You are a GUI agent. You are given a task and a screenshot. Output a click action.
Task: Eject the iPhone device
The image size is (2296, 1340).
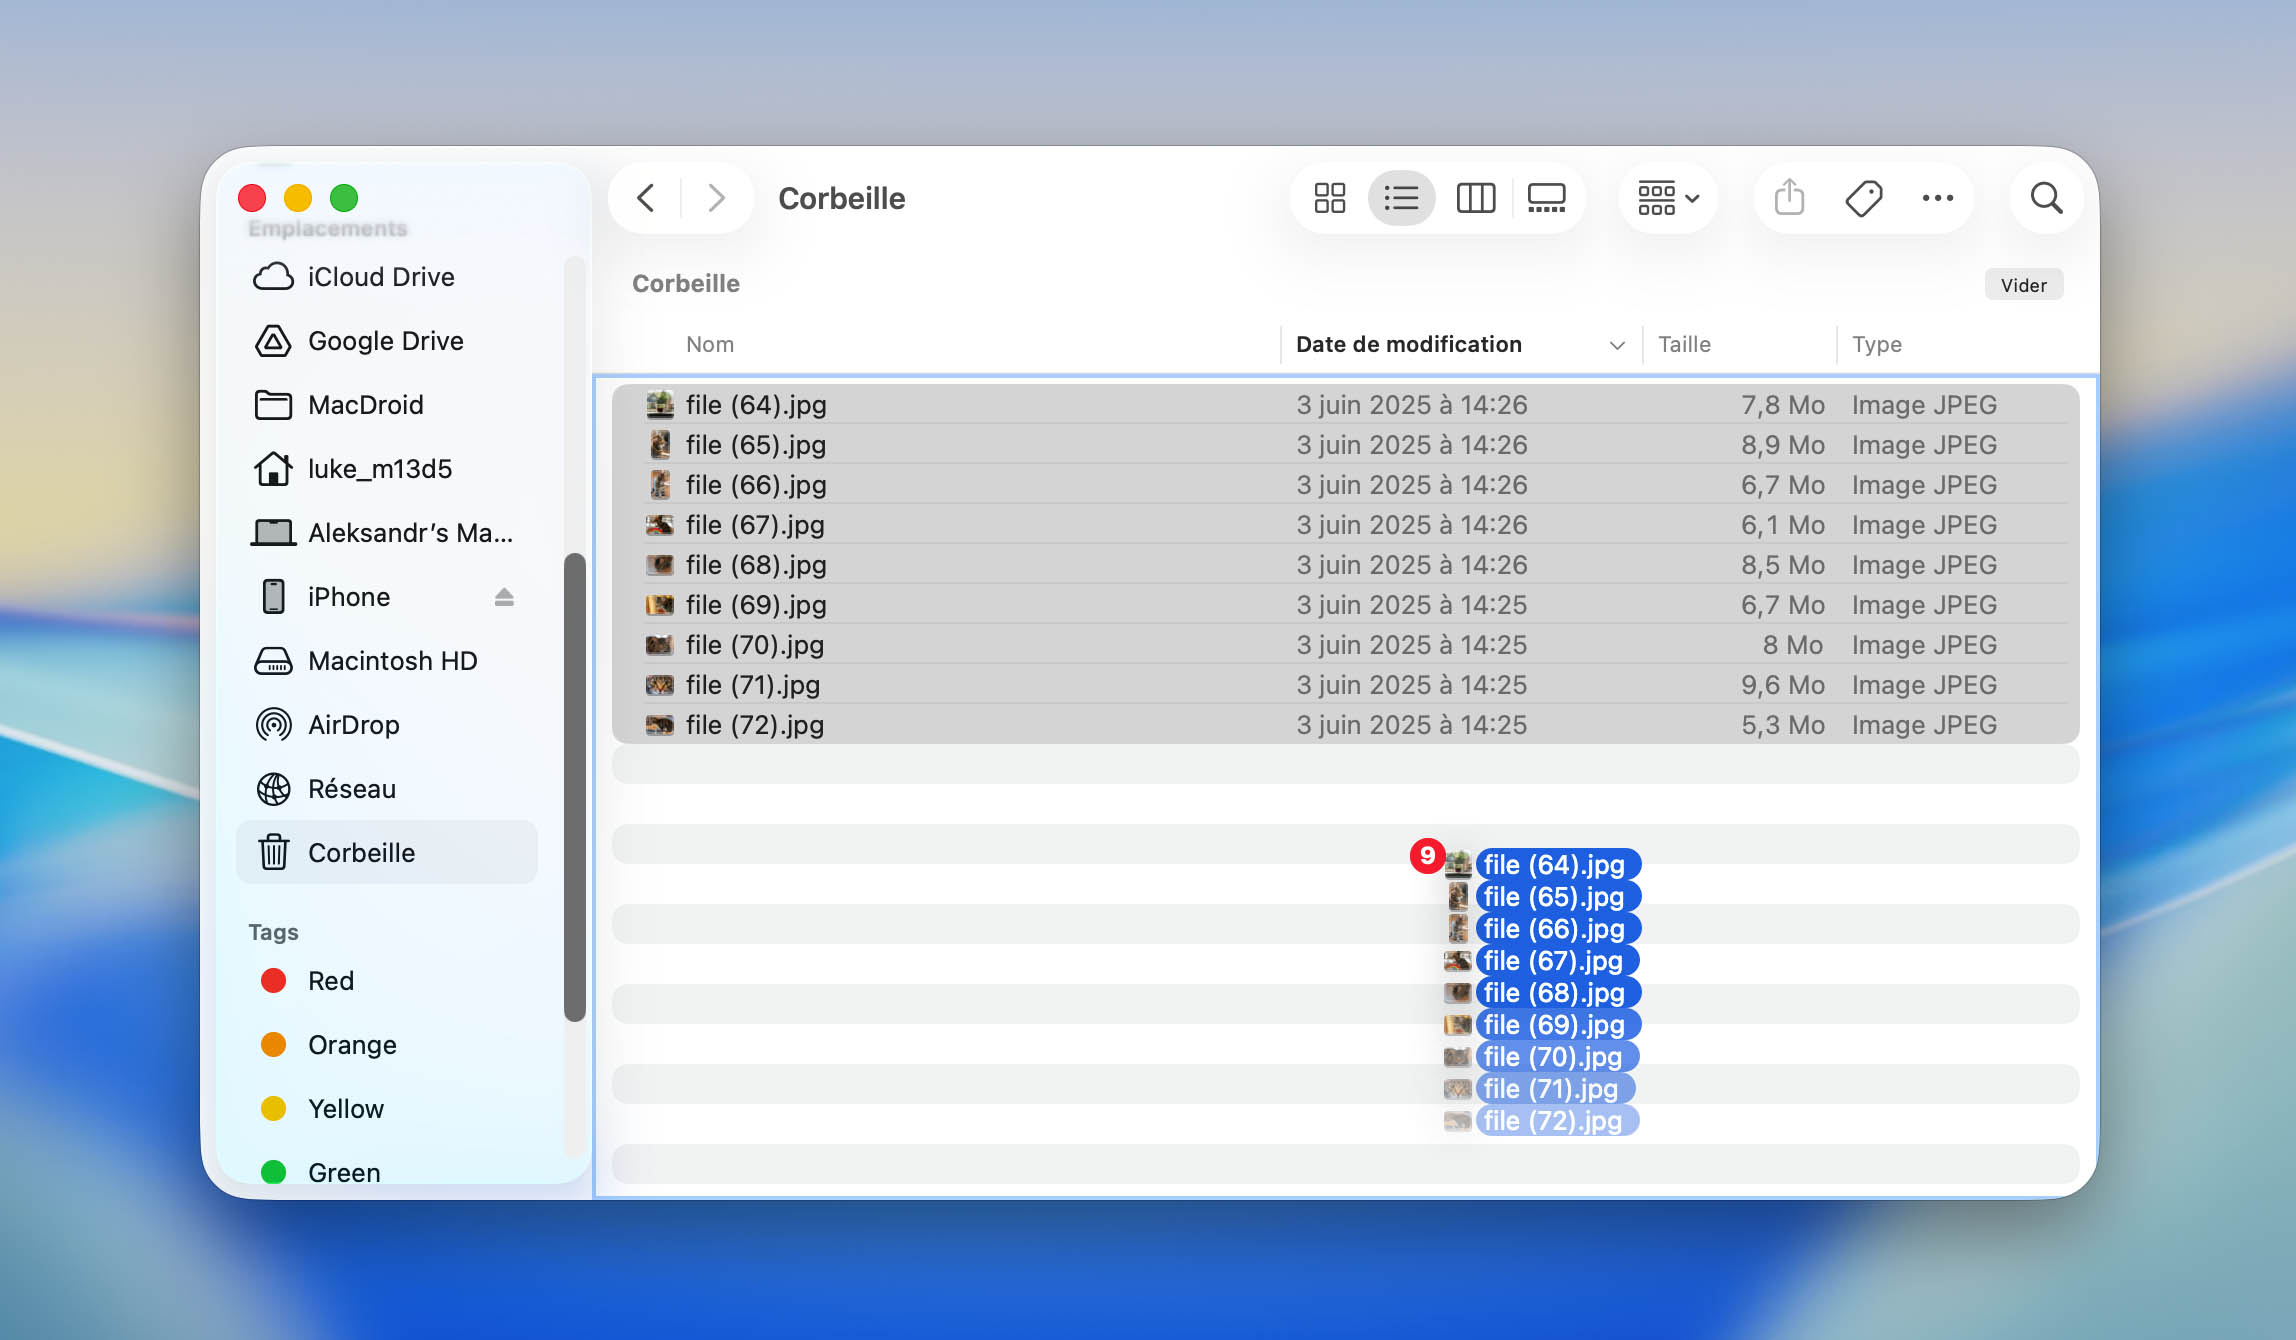504,597
